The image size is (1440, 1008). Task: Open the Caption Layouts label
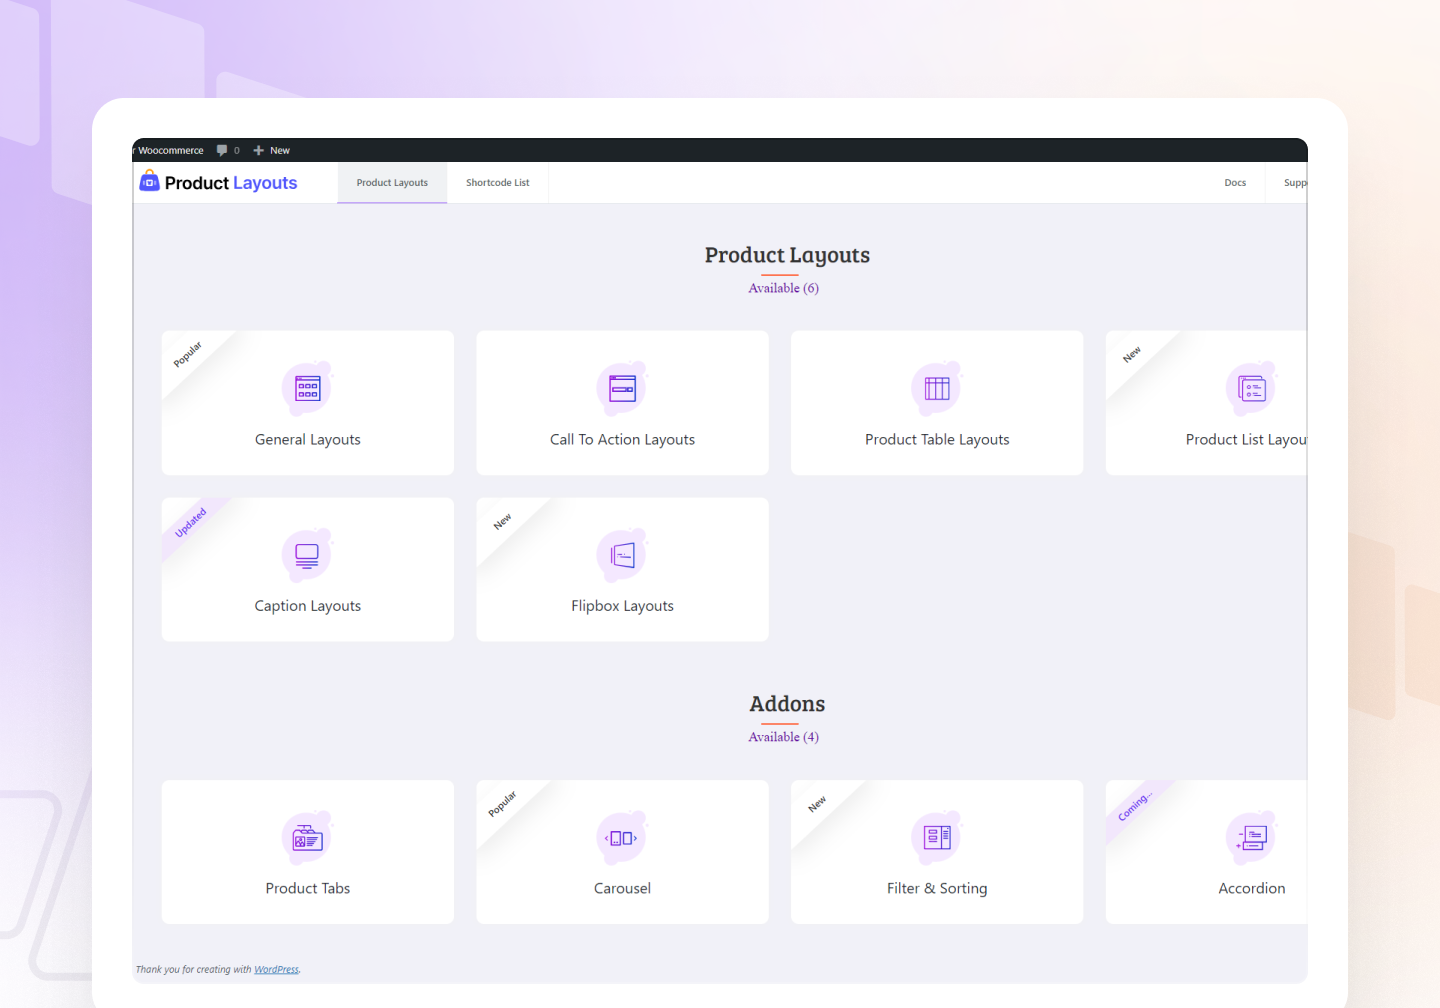pyautogui.click(x=308, y=606)
